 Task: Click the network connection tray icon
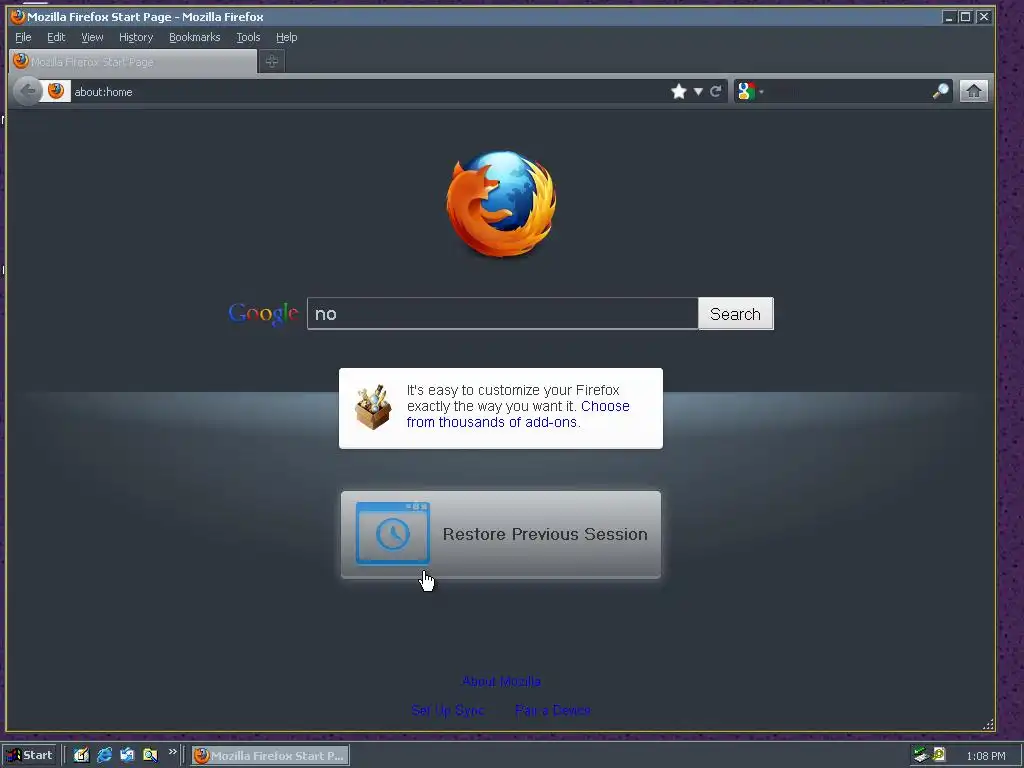(x=921, y=755)
